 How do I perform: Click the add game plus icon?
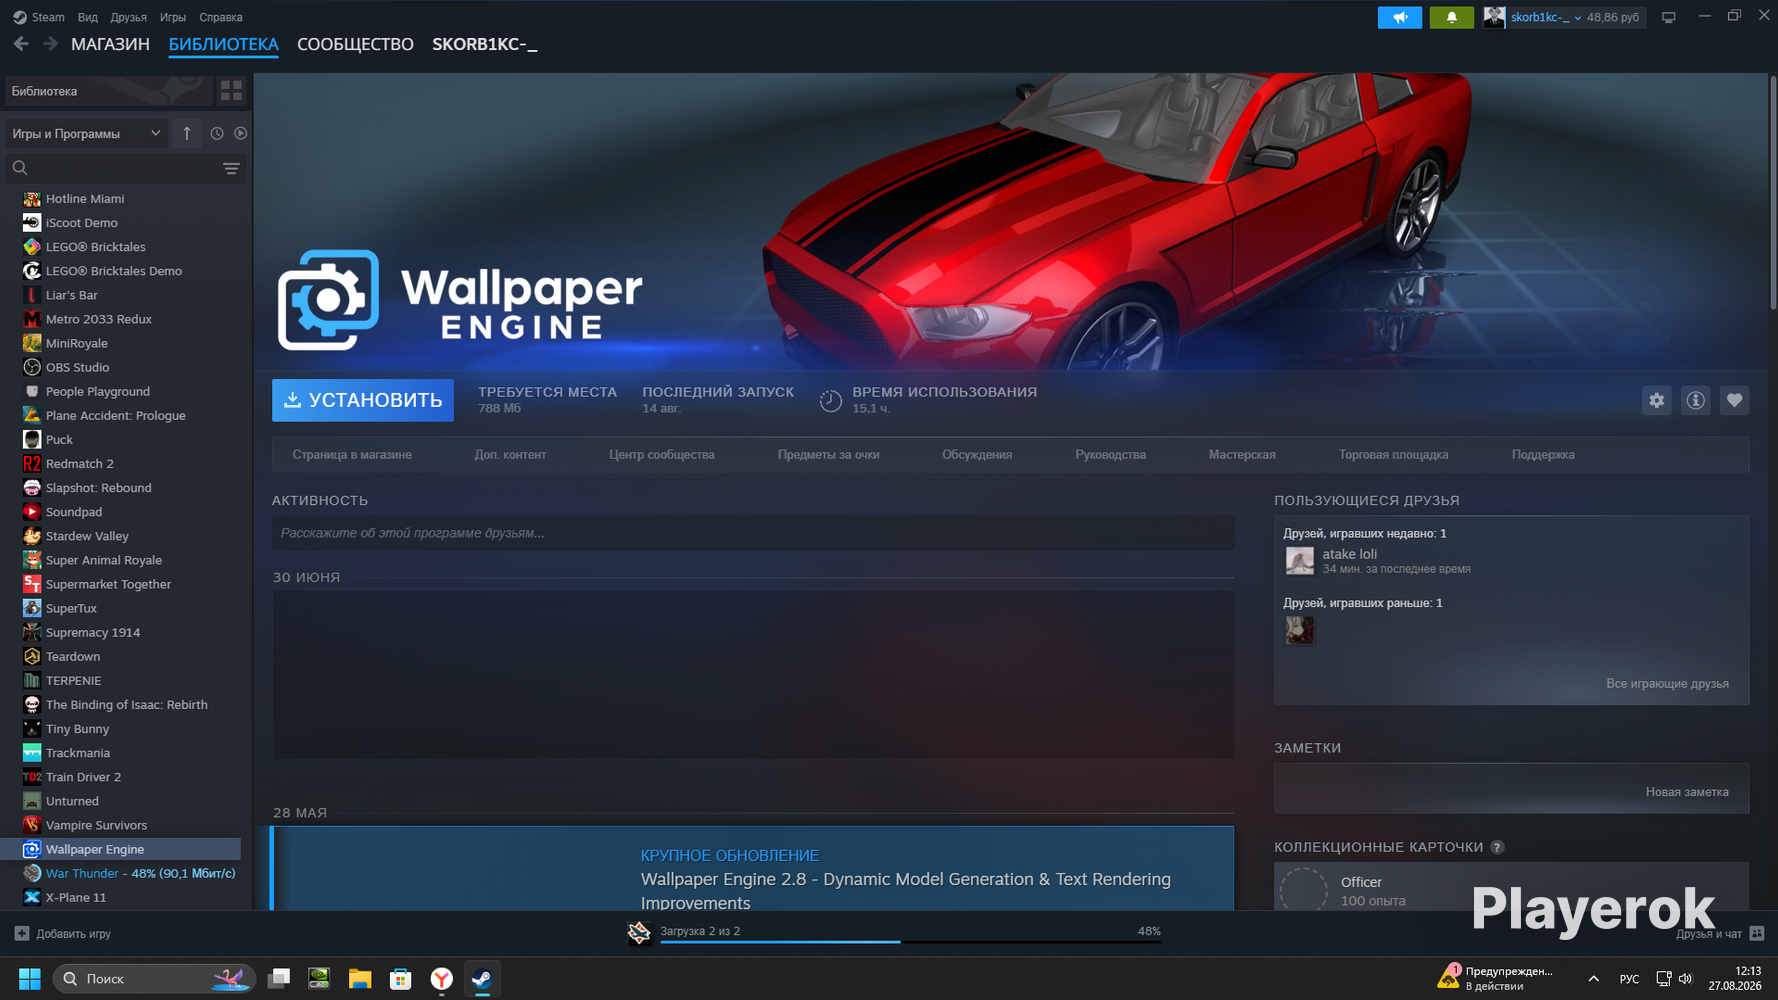point(22,933)
